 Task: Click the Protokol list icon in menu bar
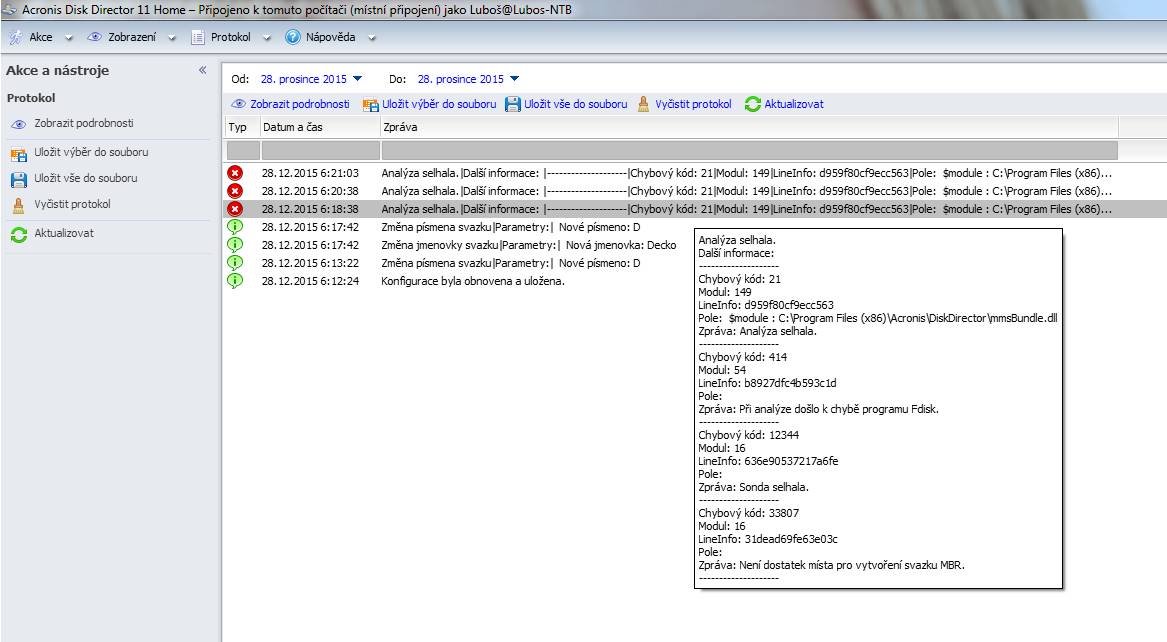coord(197,37)
